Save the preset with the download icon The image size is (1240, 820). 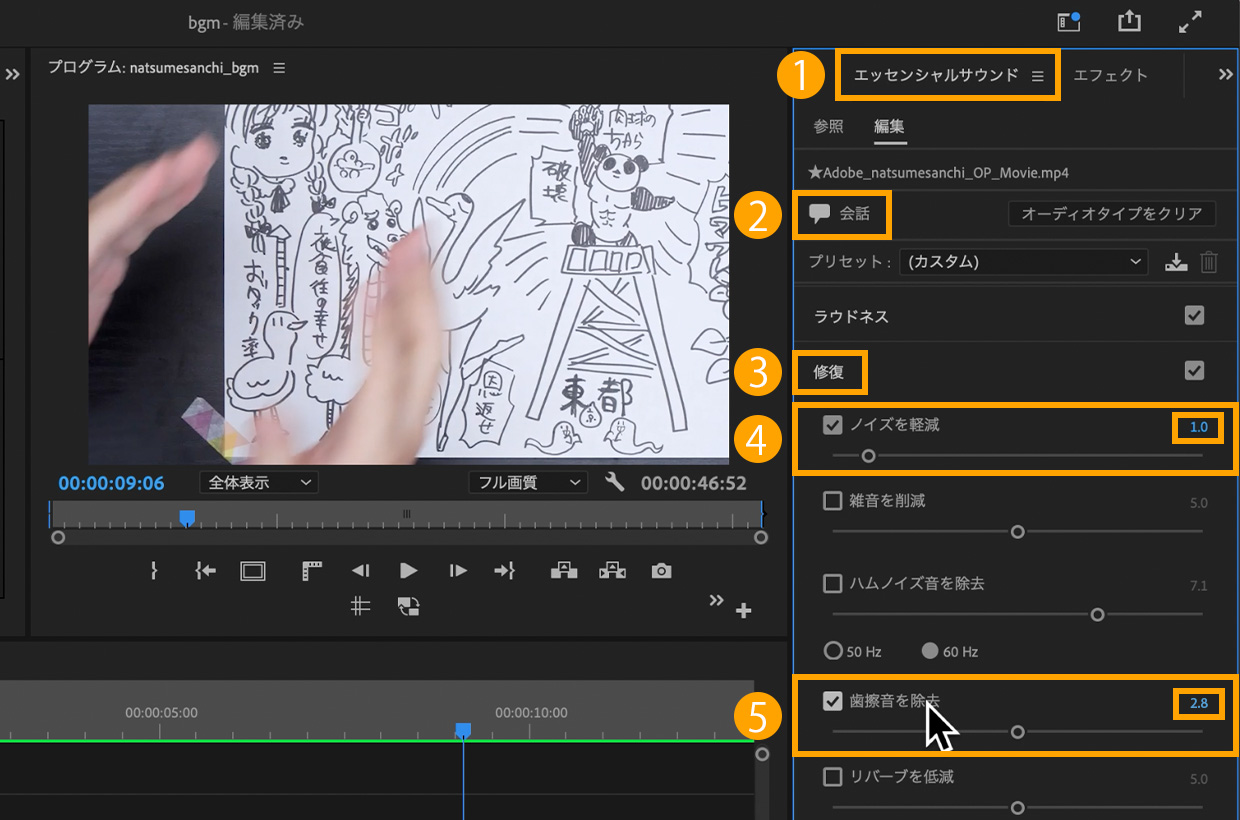(x=1177, y=262)
